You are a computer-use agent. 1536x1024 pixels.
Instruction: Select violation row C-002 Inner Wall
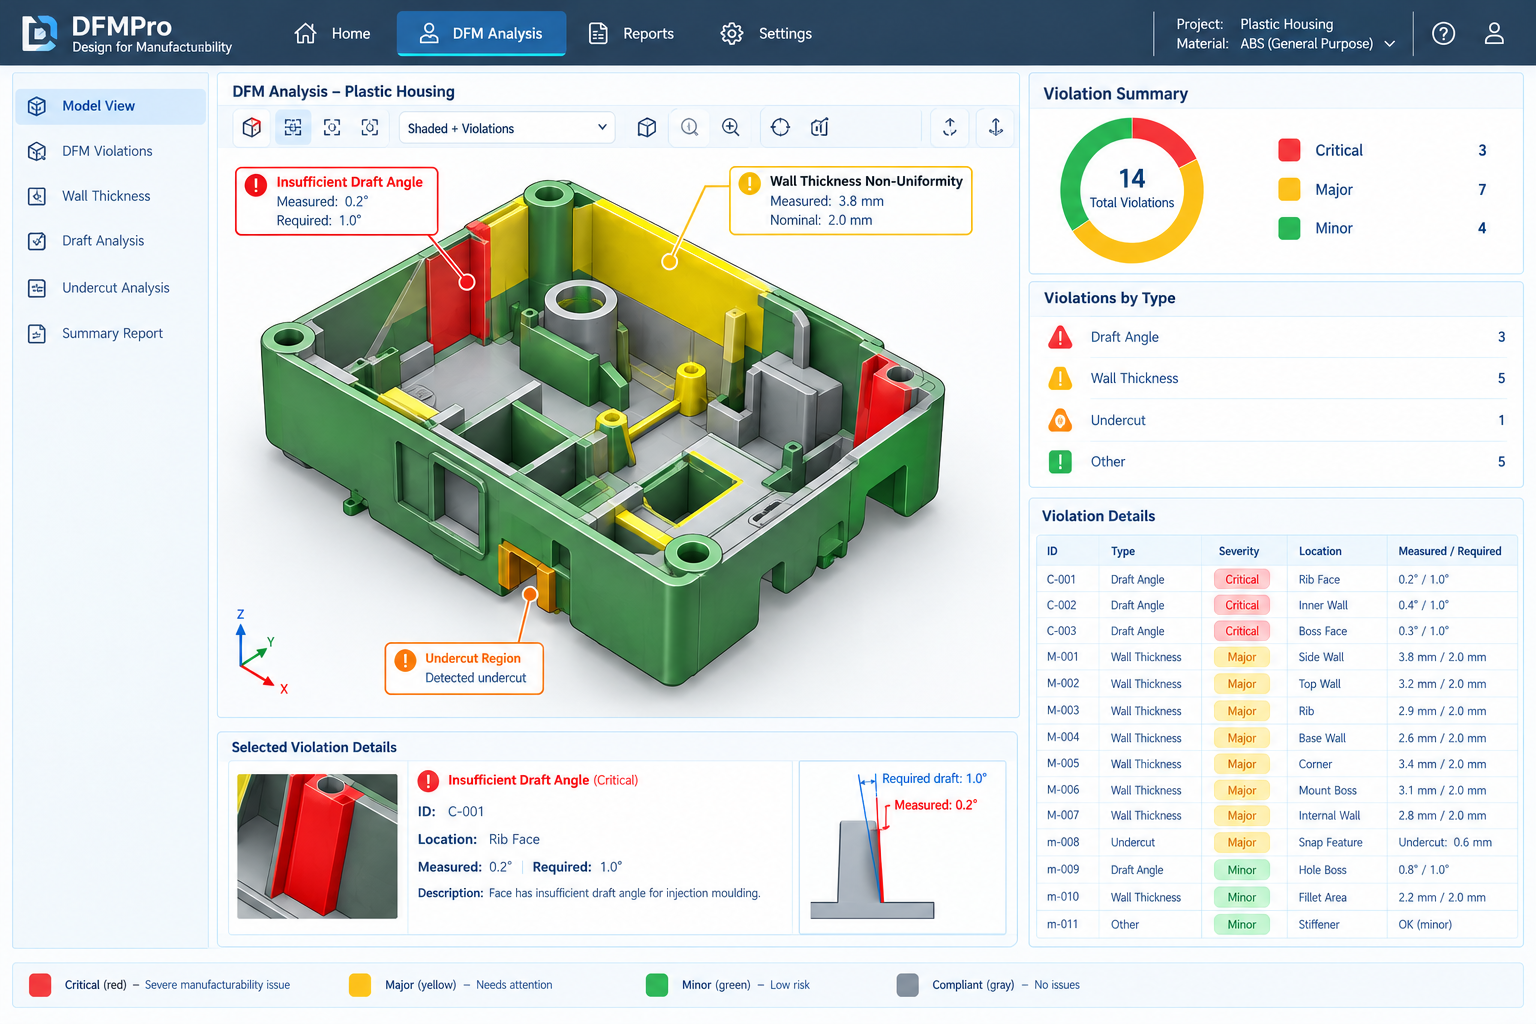[1277, 605]
